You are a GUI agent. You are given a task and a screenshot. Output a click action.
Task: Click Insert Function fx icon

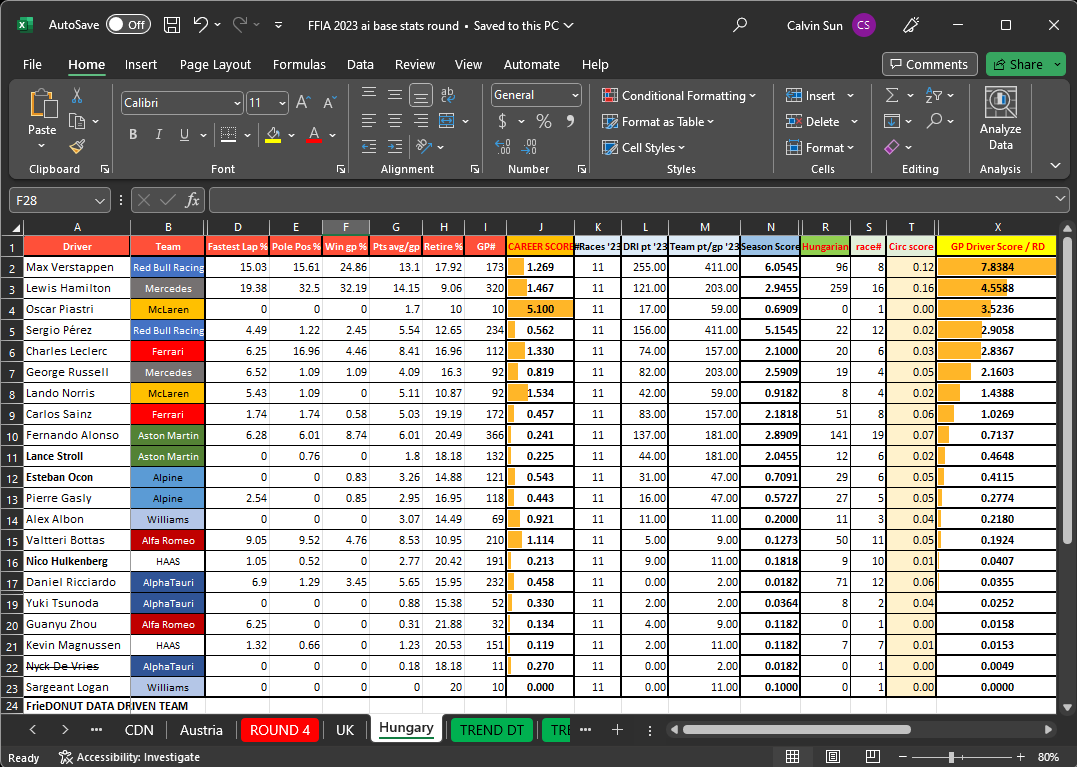pos(192,200)
